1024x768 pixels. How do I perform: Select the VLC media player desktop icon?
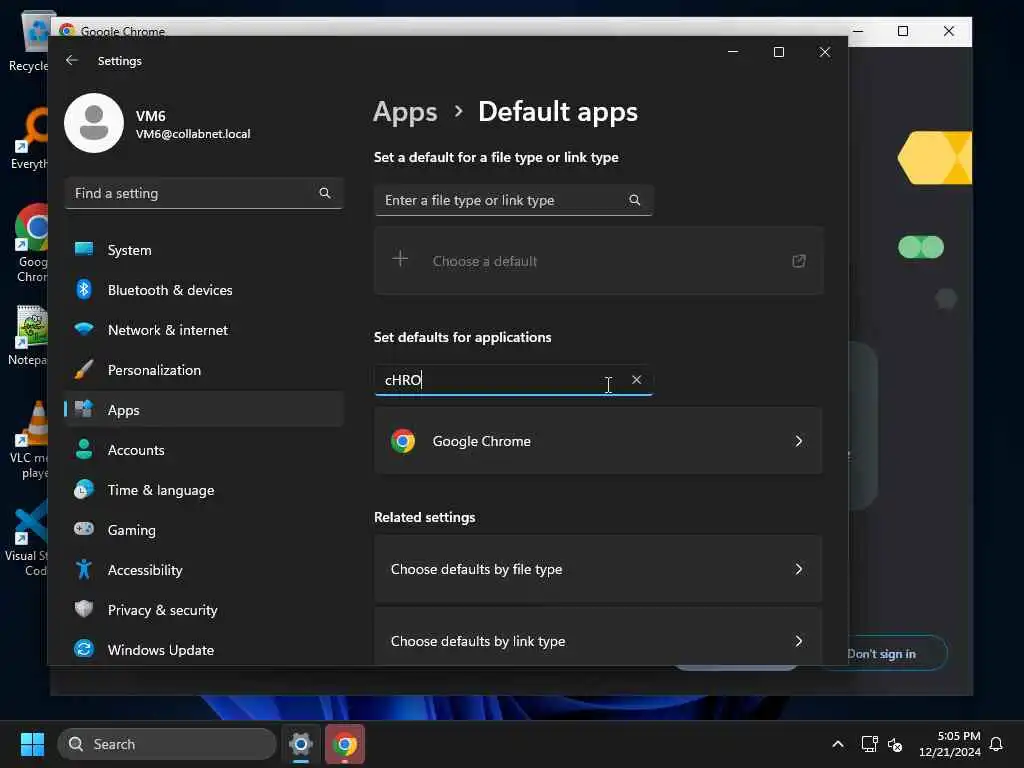pos(31,440)
